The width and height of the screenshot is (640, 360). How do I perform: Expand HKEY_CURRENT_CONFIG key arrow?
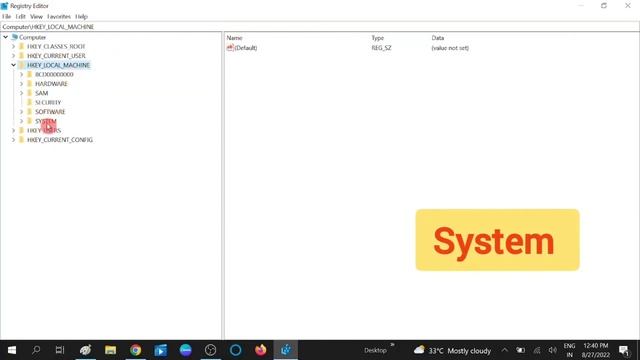pos(13,140)
